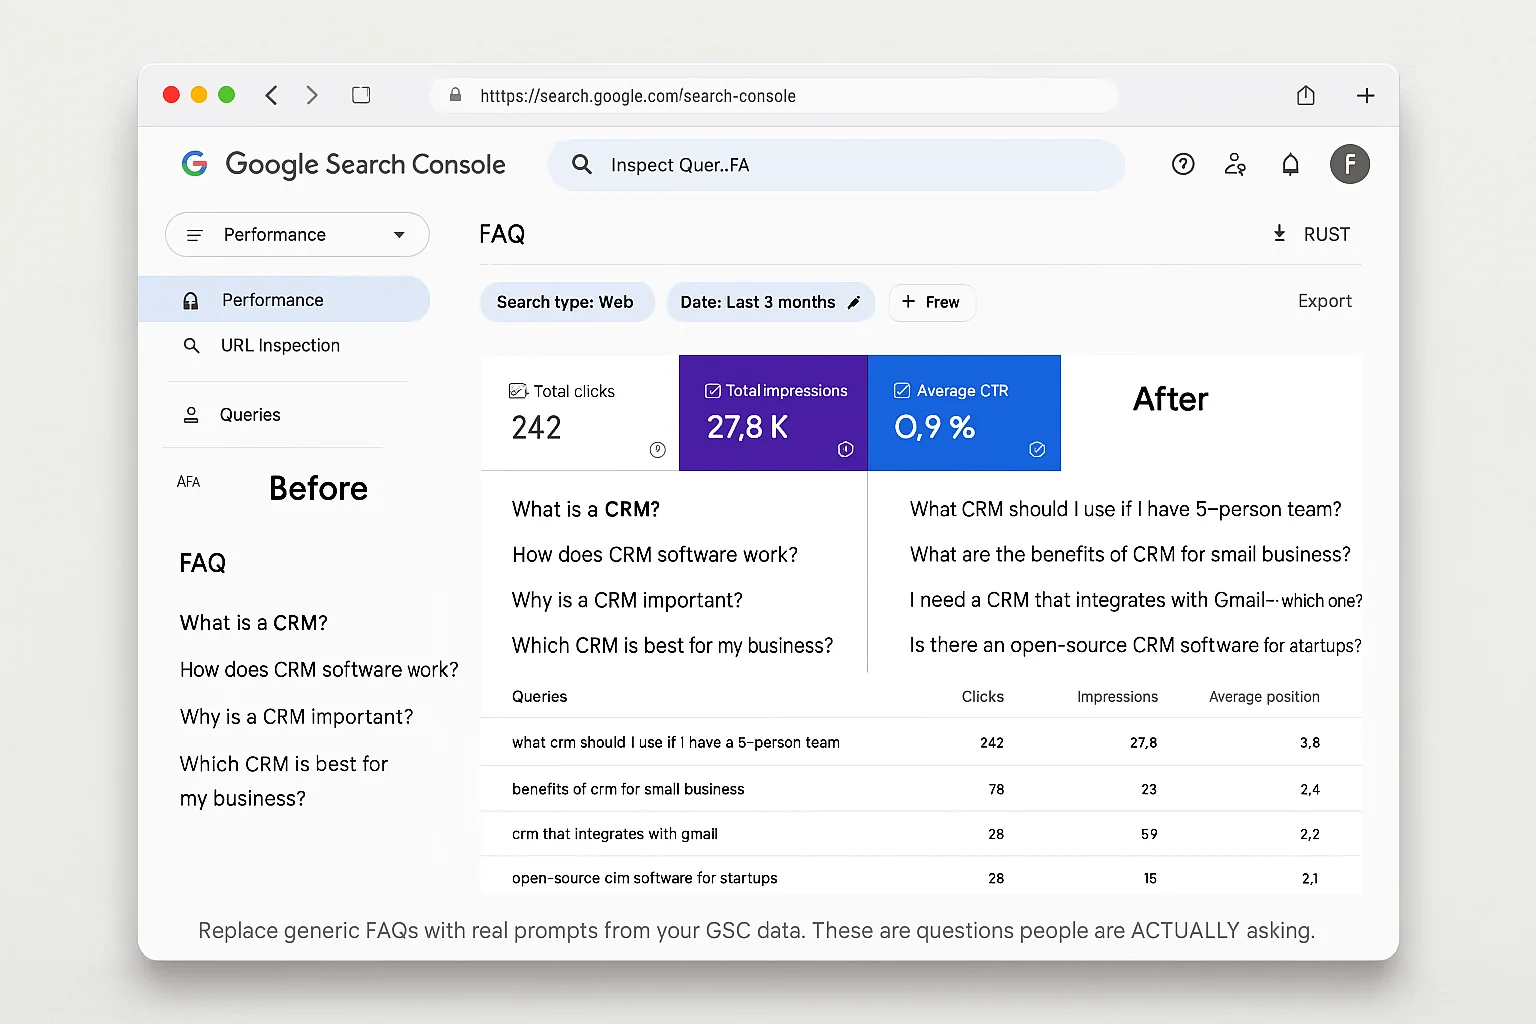
Task: Click the user permissions icon near help
Action: 1236,164
